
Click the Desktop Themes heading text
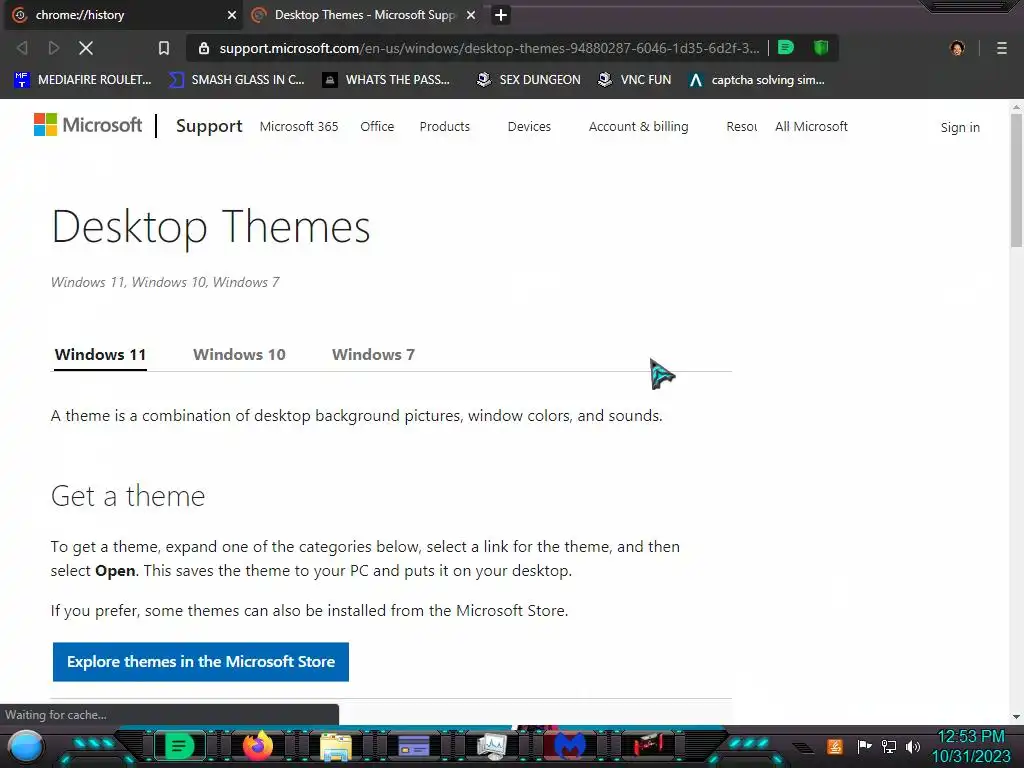[210, 227]
